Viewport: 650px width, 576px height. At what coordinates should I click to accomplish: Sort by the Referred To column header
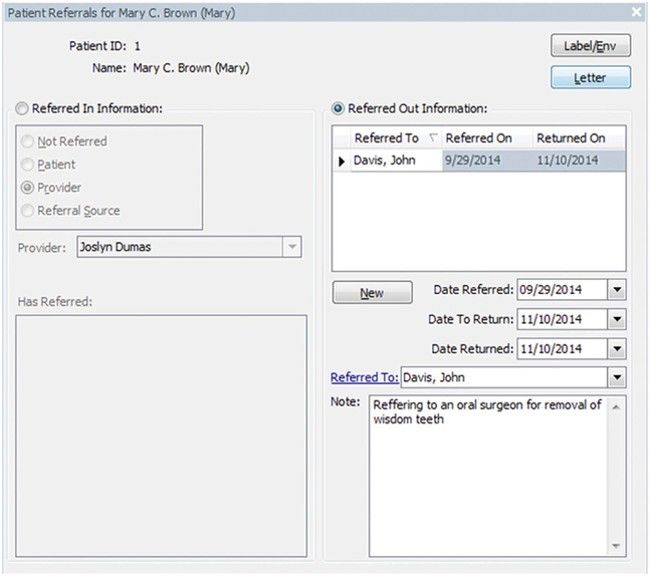click(386, 138)
